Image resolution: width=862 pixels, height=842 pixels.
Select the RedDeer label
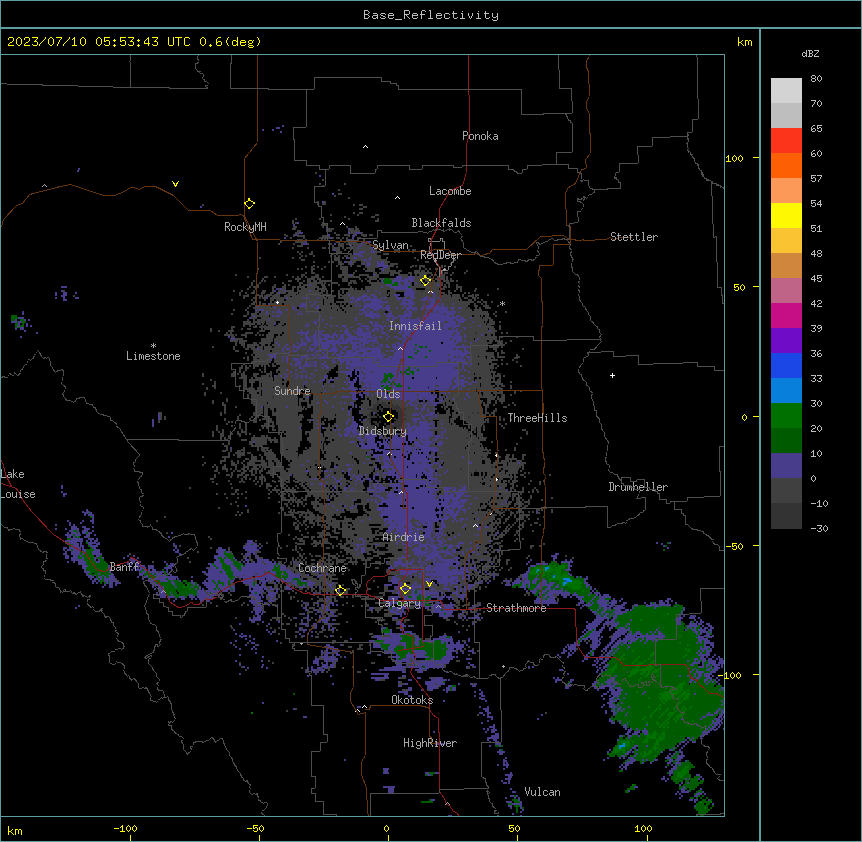pyautogui.click(x=440, y=255)
